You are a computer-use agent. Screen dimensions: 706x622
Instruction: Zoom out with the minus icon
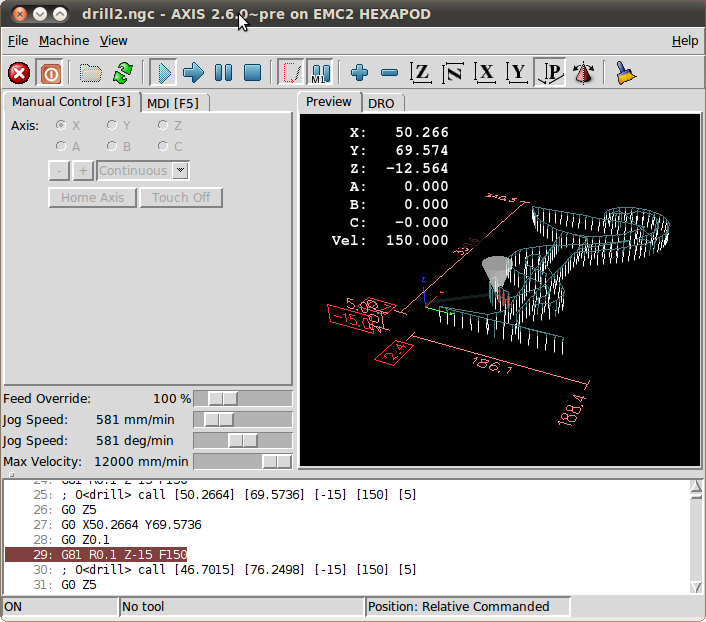(x=389, y=73)
